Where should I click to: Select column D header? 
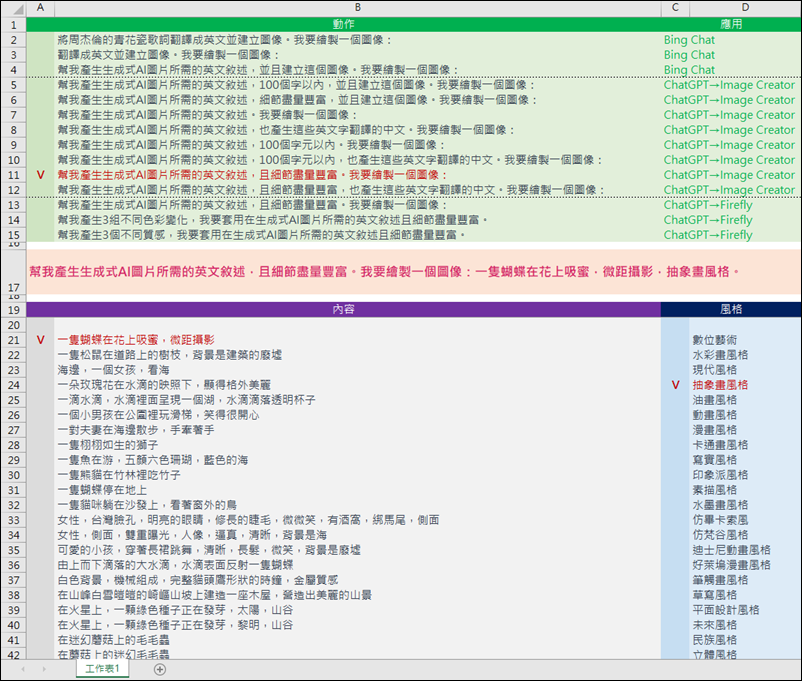point(745,8)
